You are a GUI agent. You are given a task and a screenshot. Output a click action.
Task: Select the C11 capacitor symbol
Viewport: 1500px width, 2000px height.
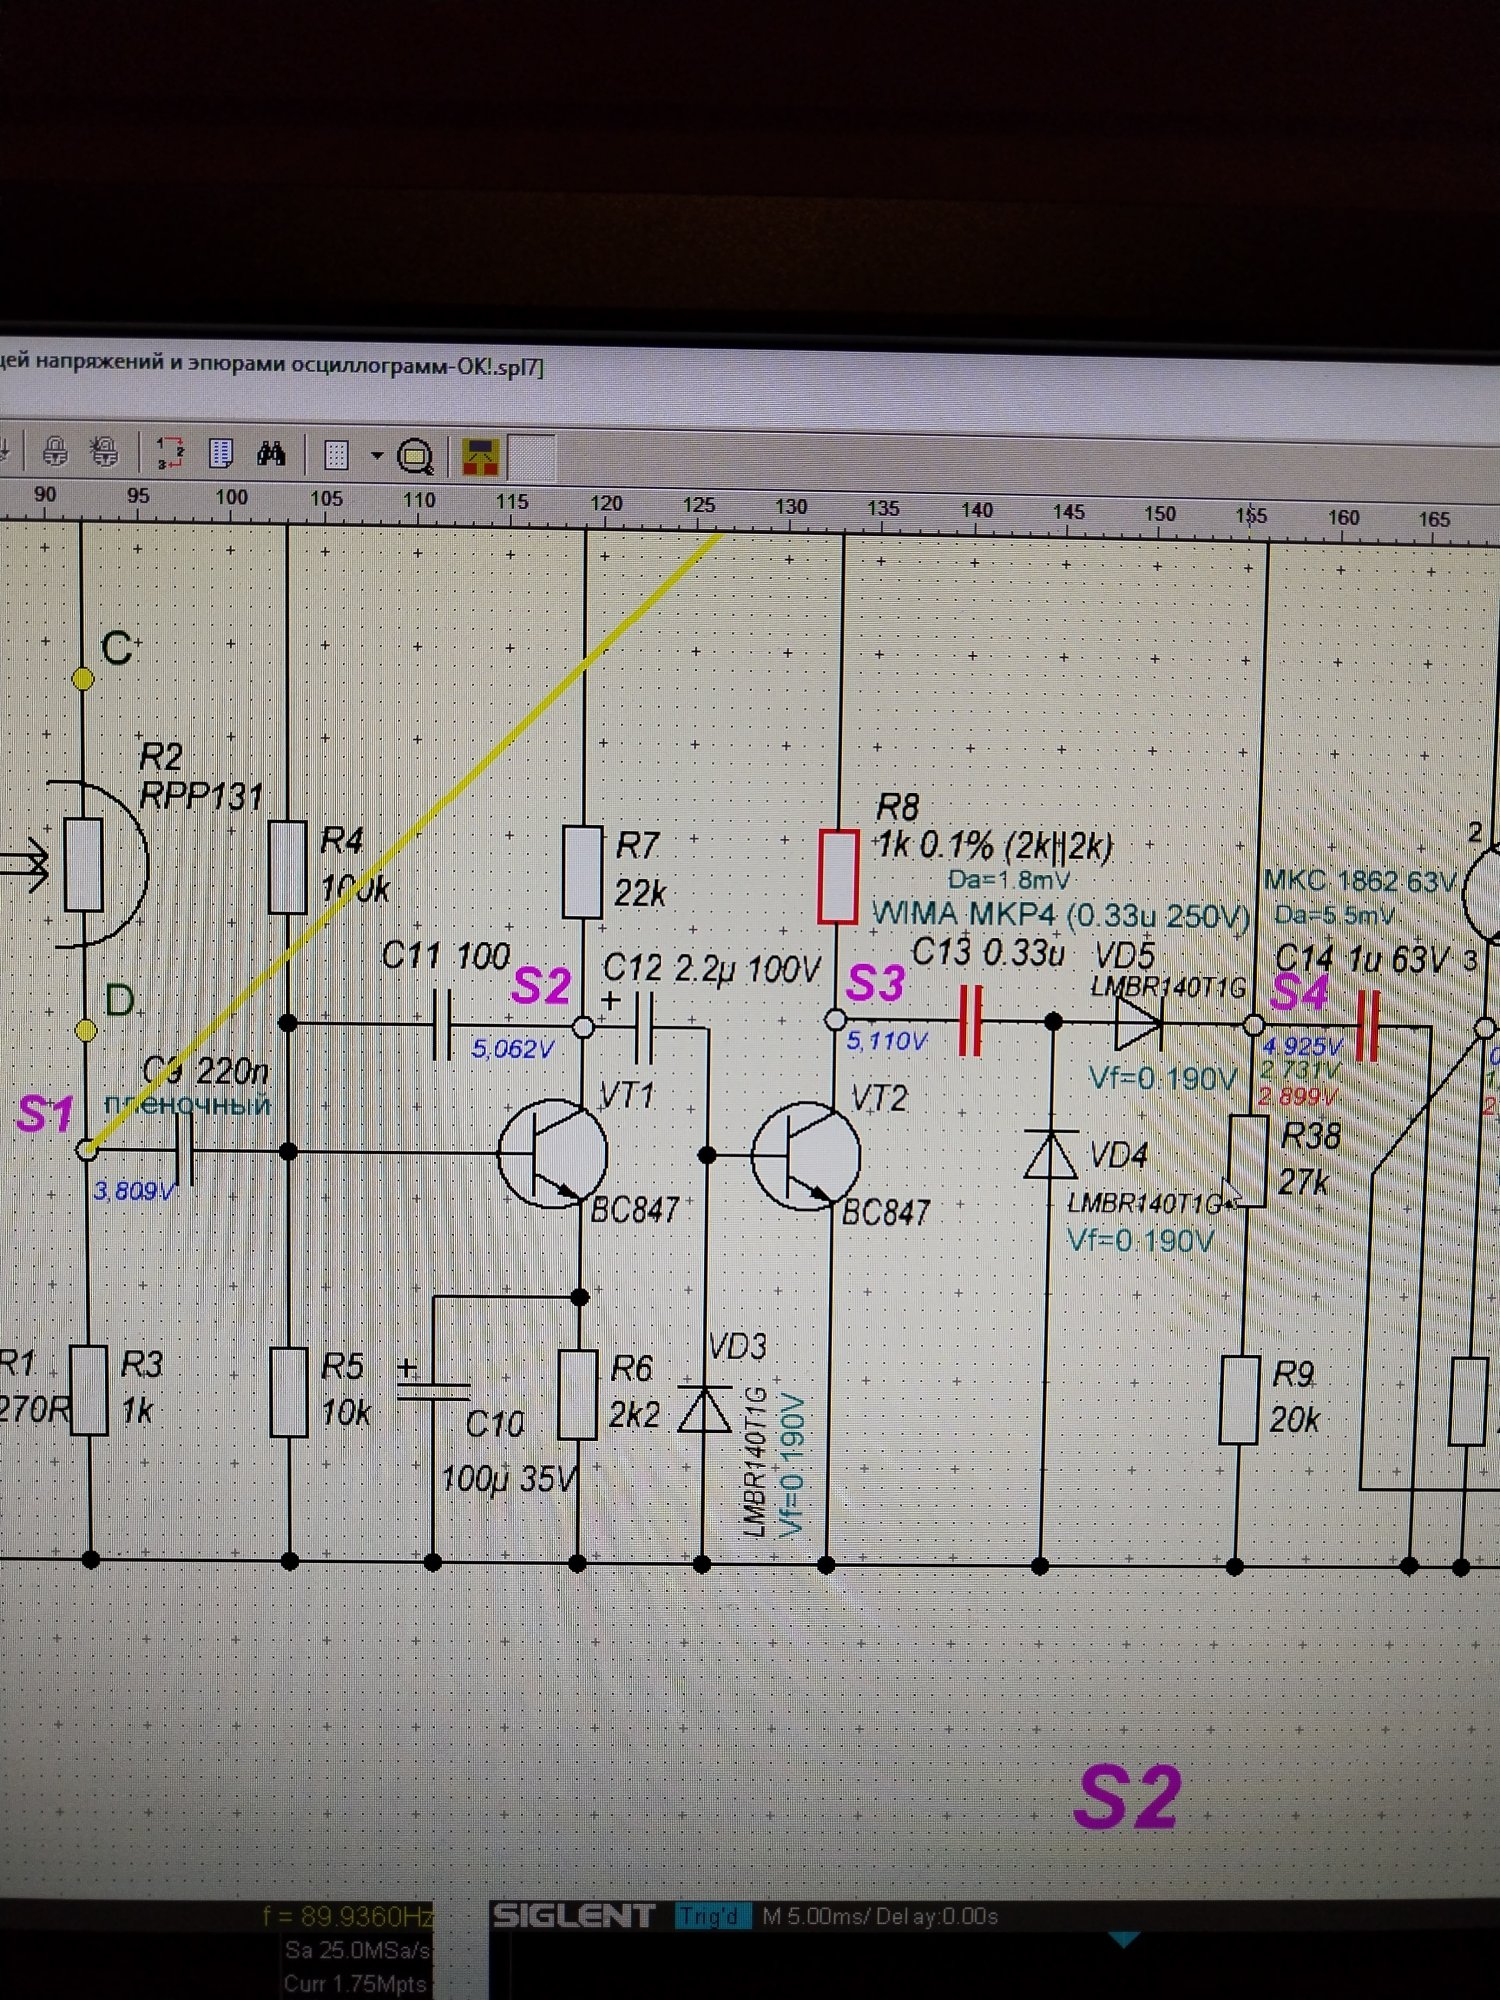(x=442, y=1025)
